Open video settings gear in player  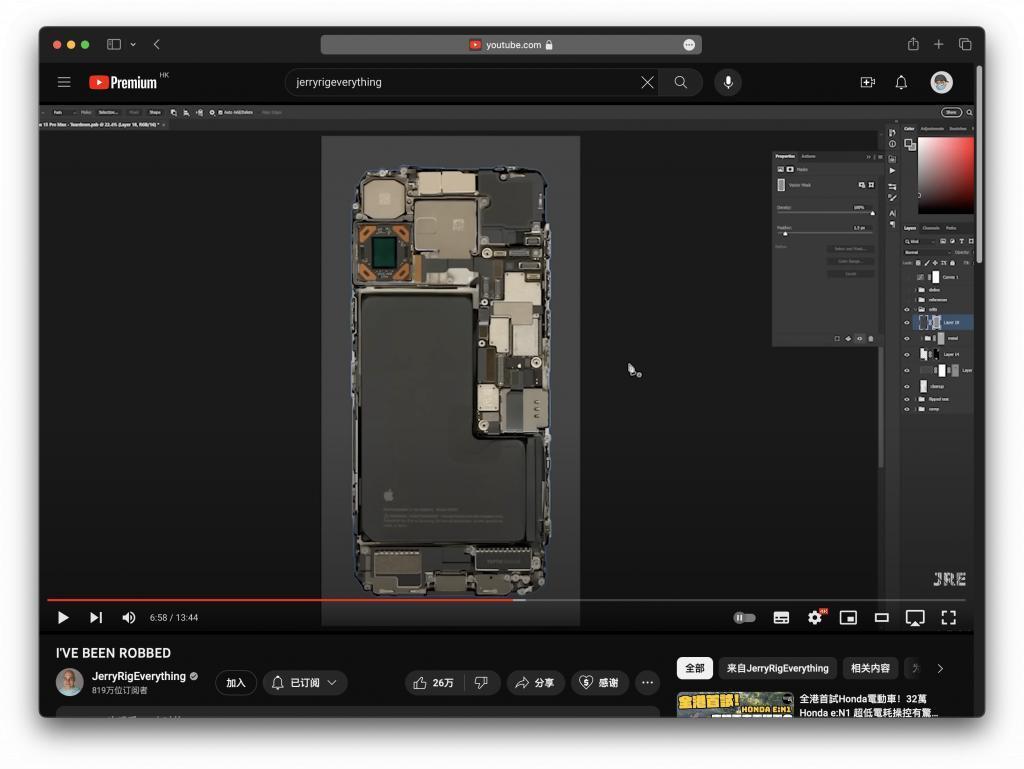click(x=815, y=618)
